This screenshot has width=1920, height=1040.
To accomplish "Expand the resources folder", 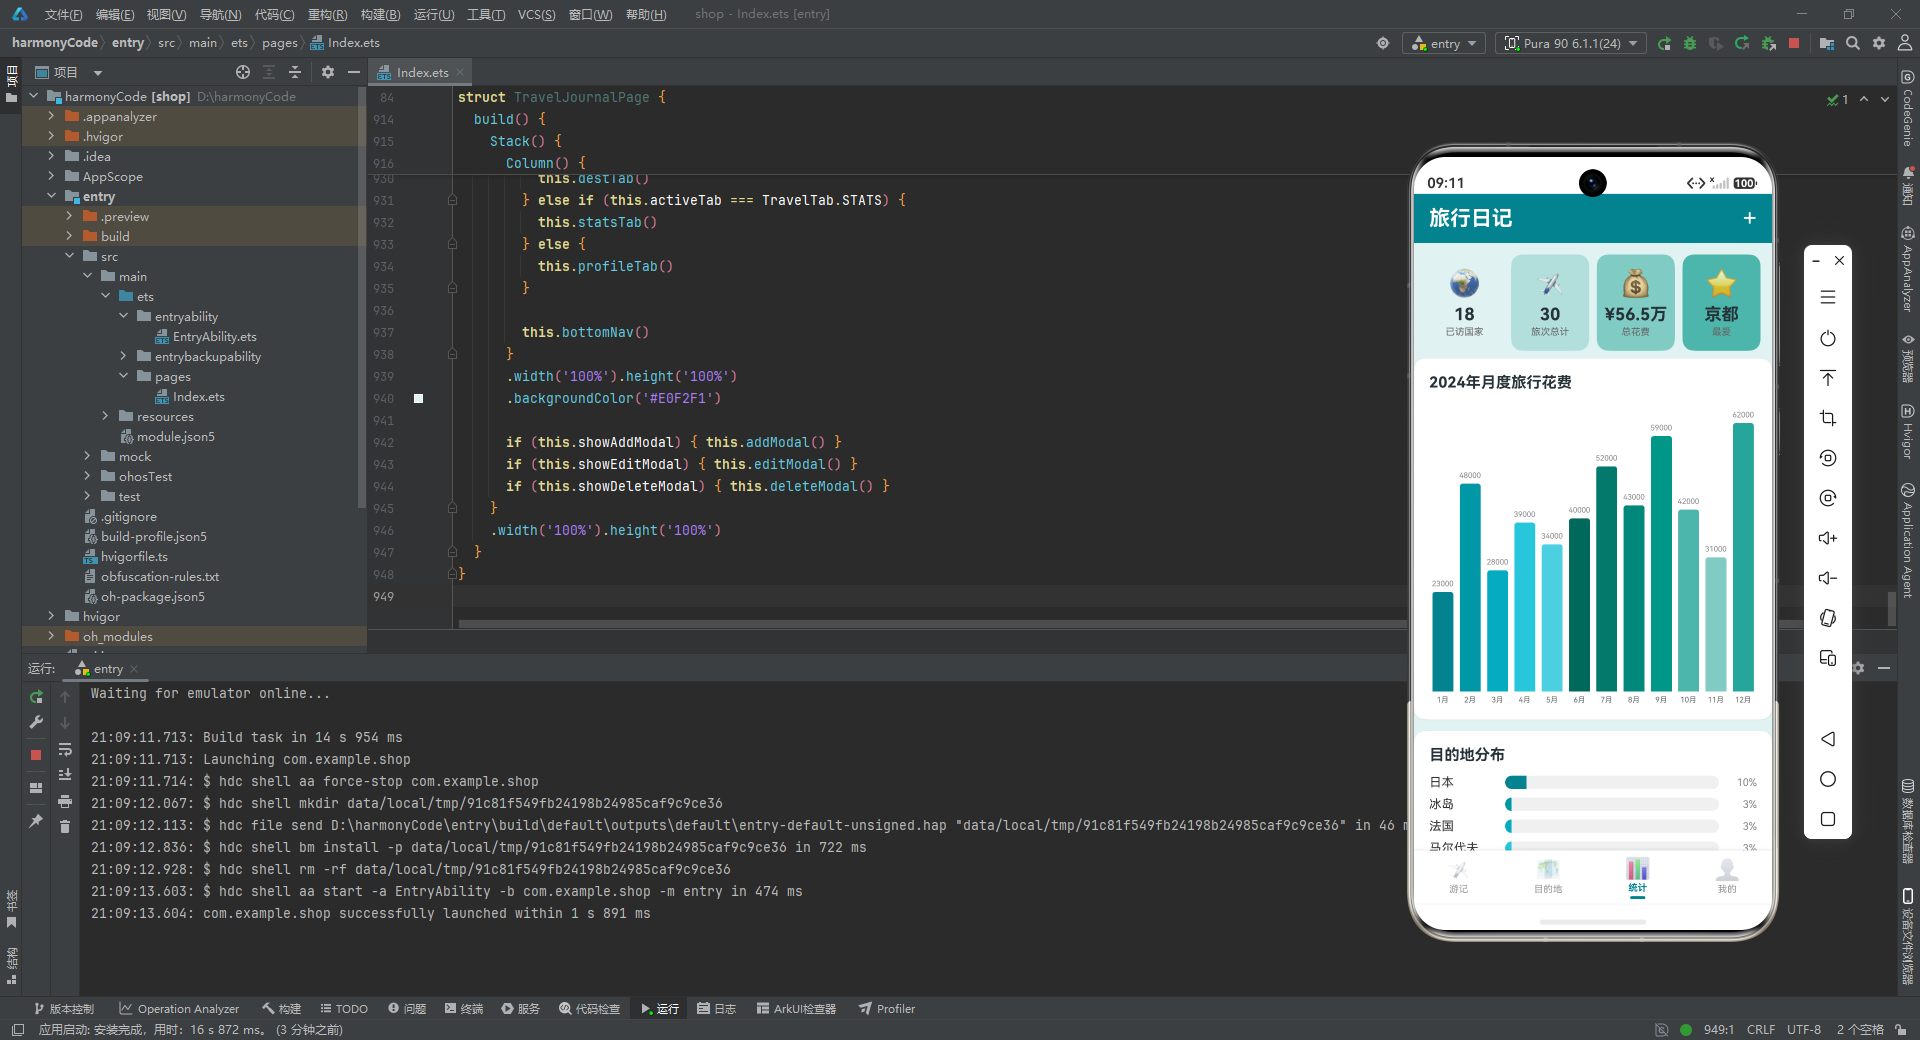I will tap(105, 416).
